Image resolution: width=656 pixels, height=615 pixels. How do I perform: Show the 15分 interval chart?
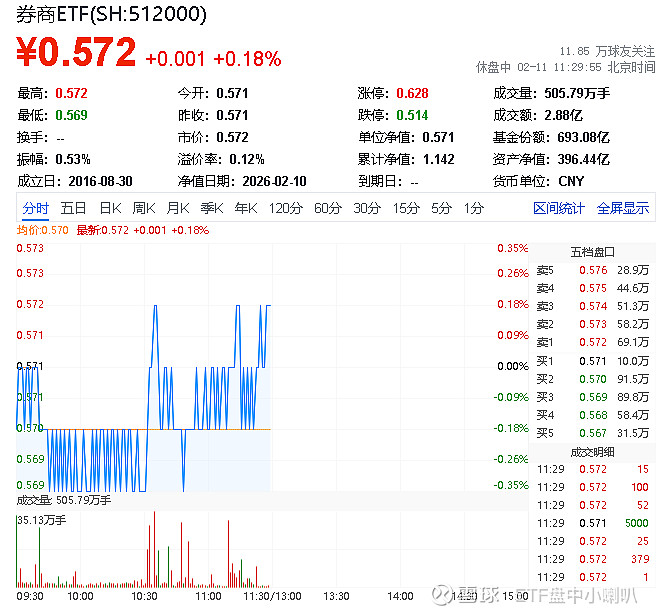point(406,208)
